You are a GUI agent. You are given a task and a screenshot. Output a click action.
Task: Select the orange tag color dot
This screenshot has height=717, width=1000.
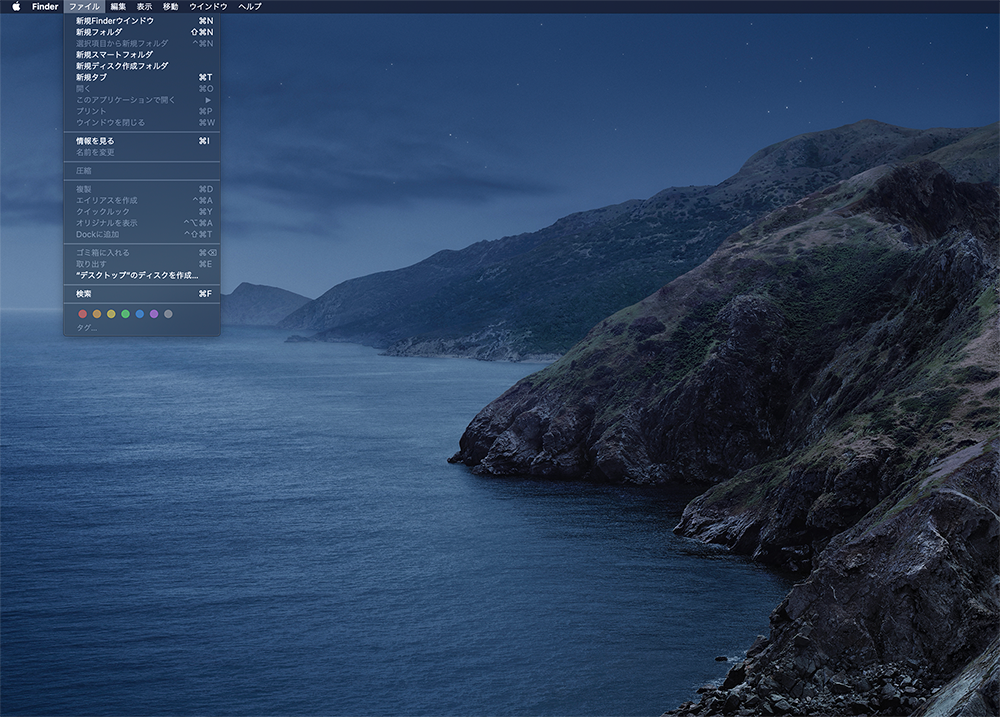click(x=97, y=314)
